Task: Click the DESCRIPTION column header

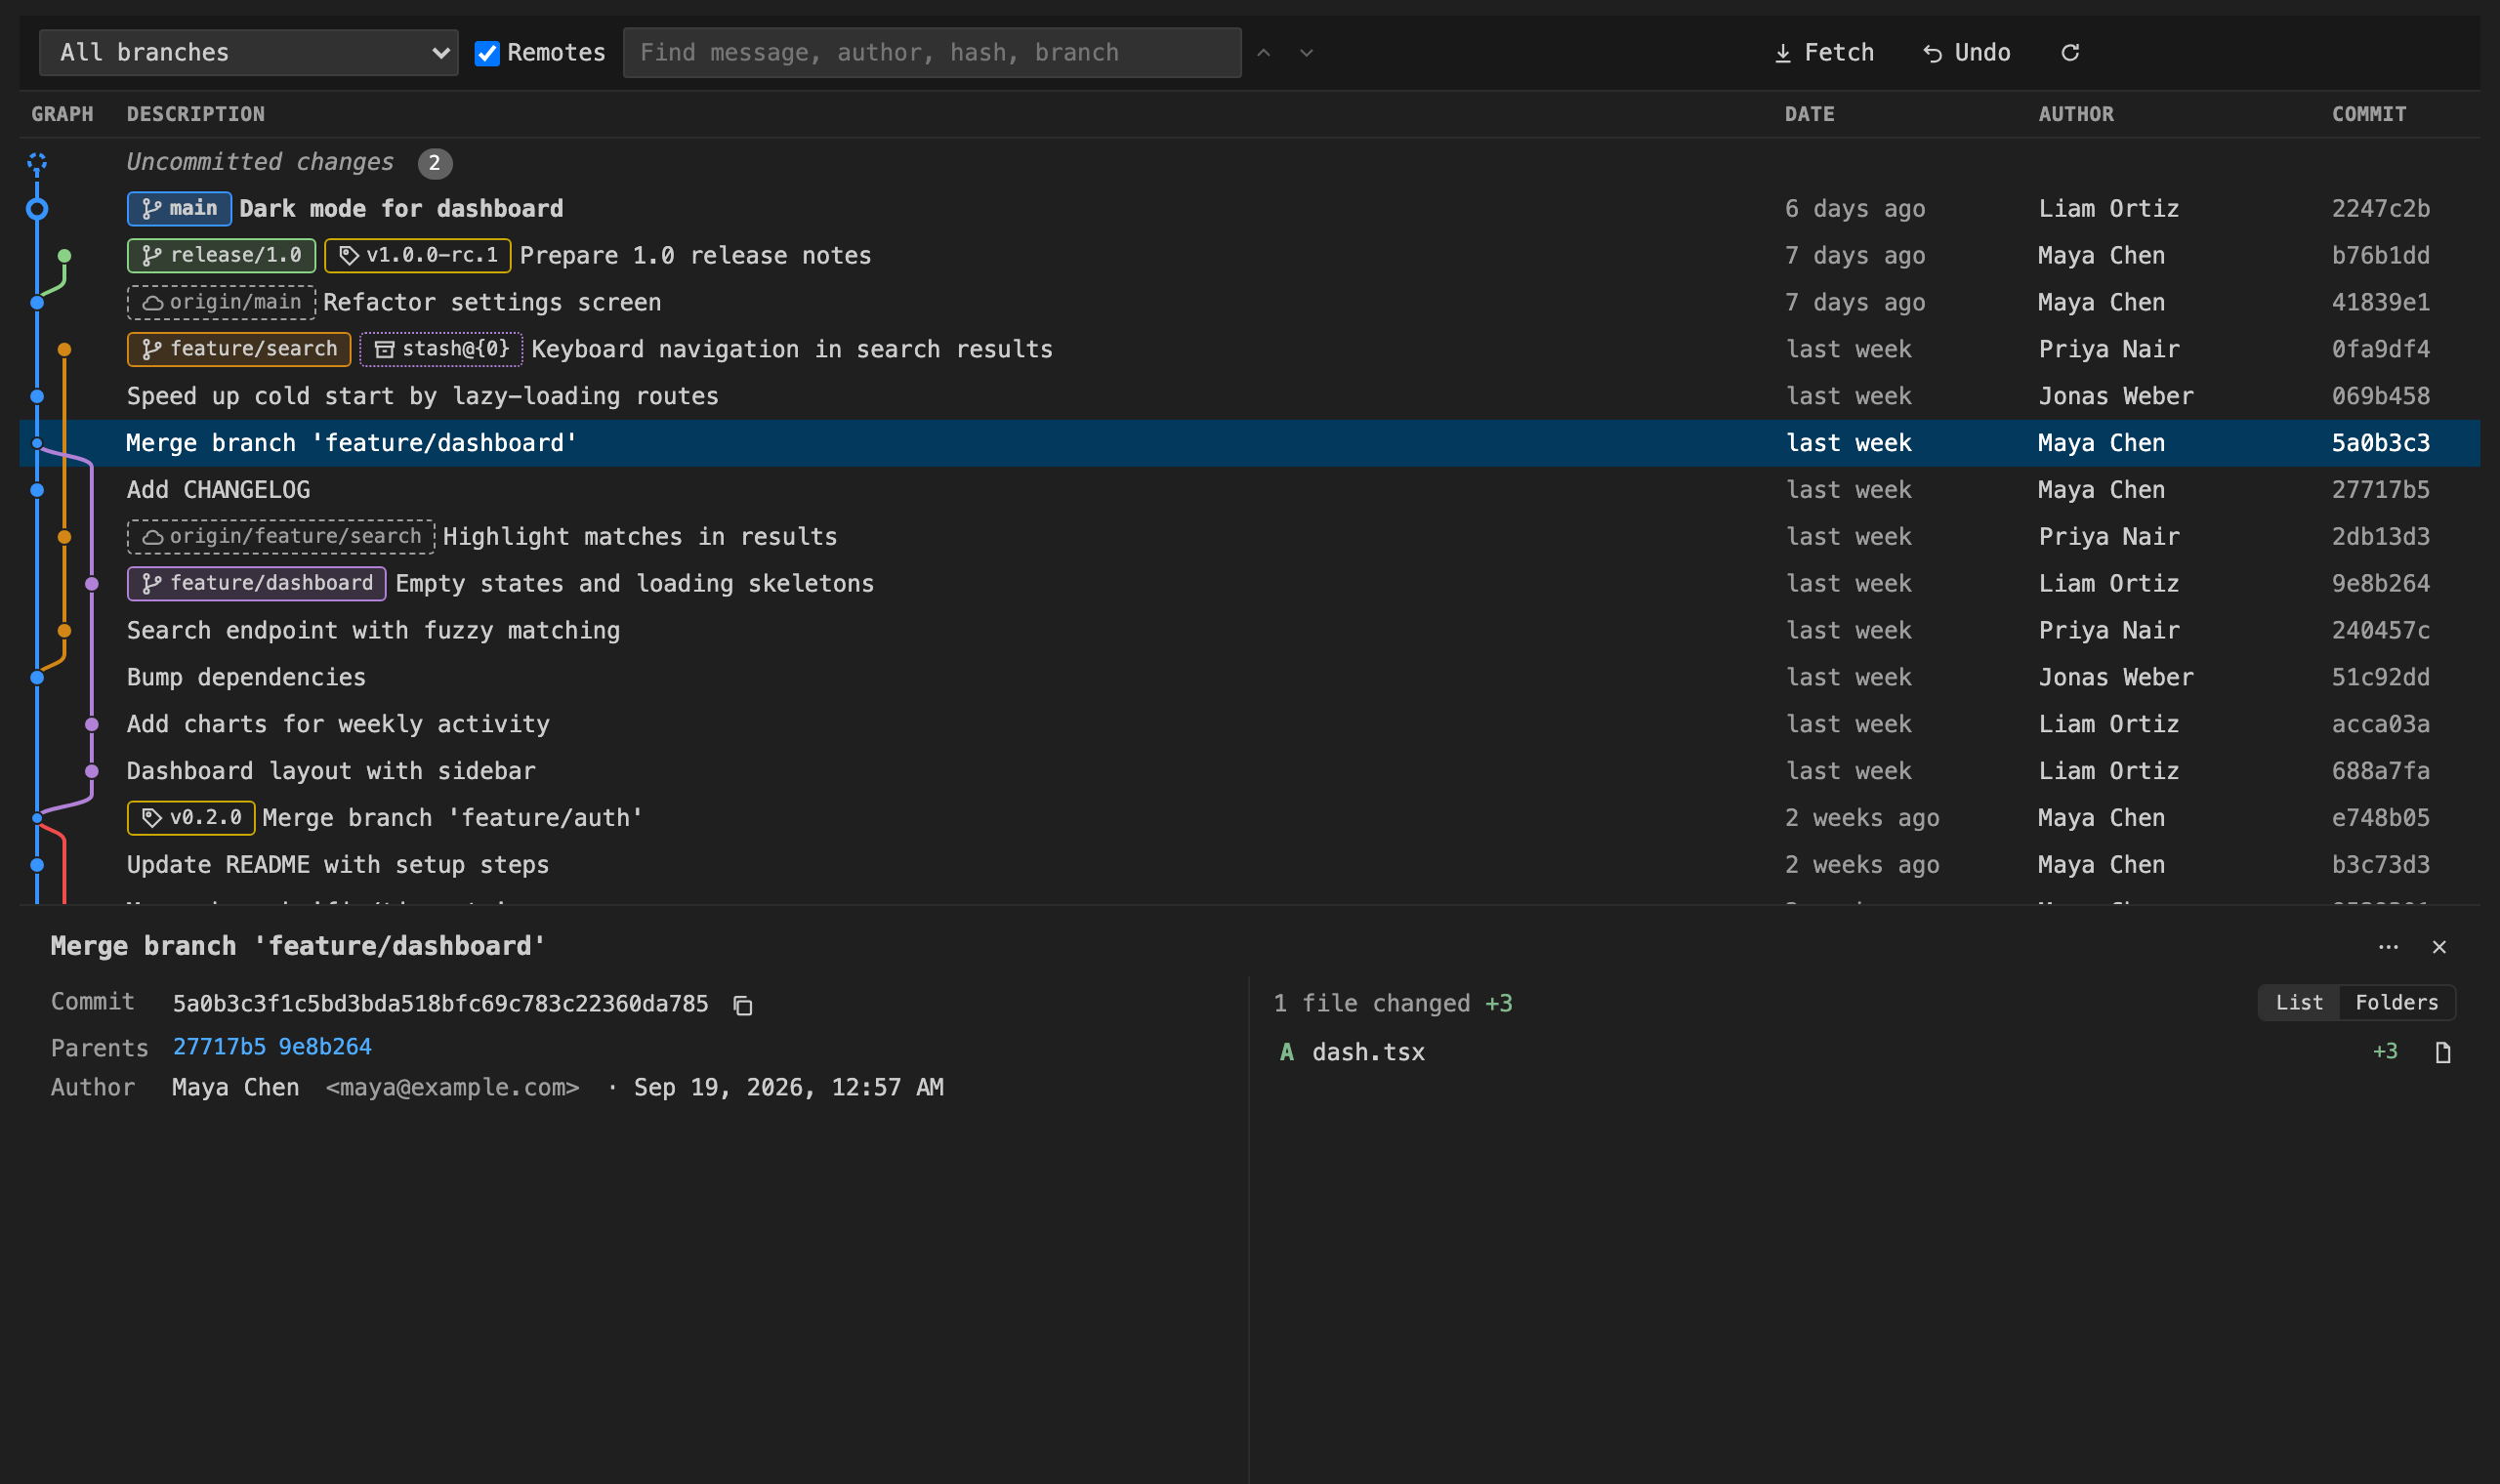Action: pyautogui.click(x=196, y=115)
